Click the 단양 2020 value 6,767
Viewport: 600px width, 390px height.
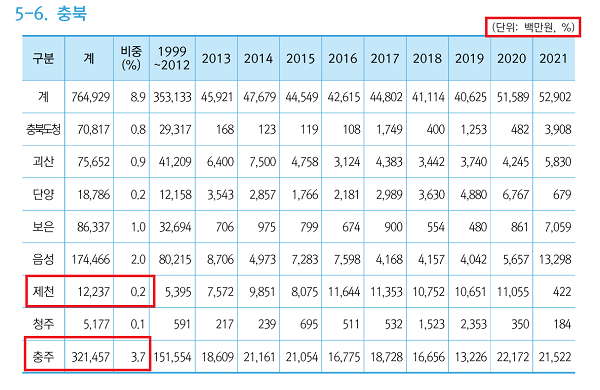tap(516, 194)
